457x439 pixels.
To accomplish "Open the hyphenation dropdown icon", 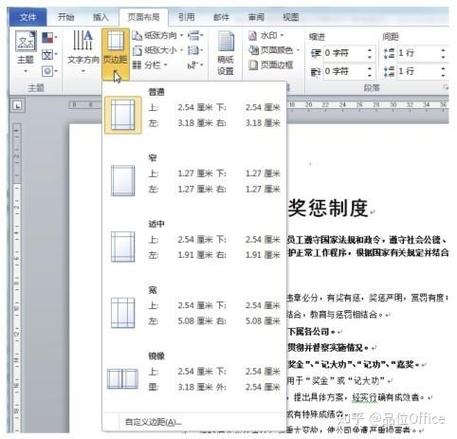I will (x=196, y=65).
